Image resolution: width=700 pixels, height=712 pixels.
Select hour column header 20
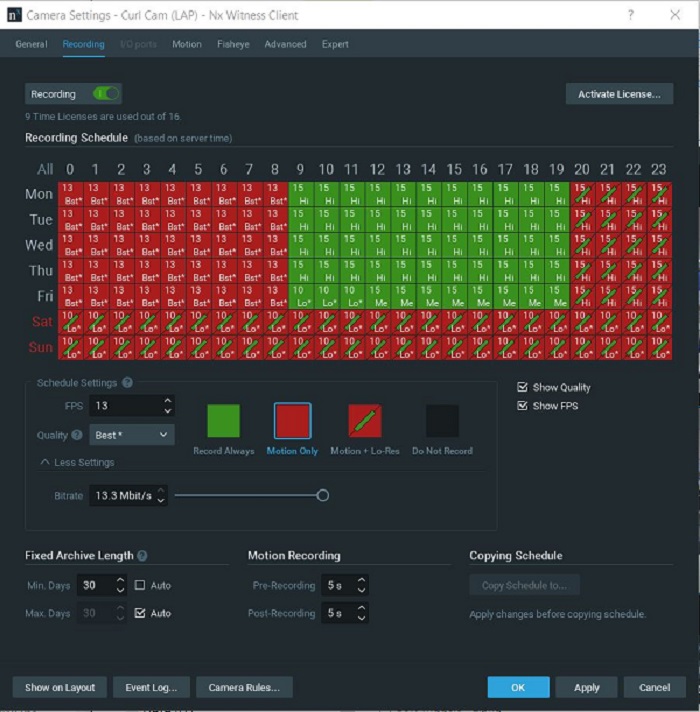pyautogui.click(x=582, y=169)
